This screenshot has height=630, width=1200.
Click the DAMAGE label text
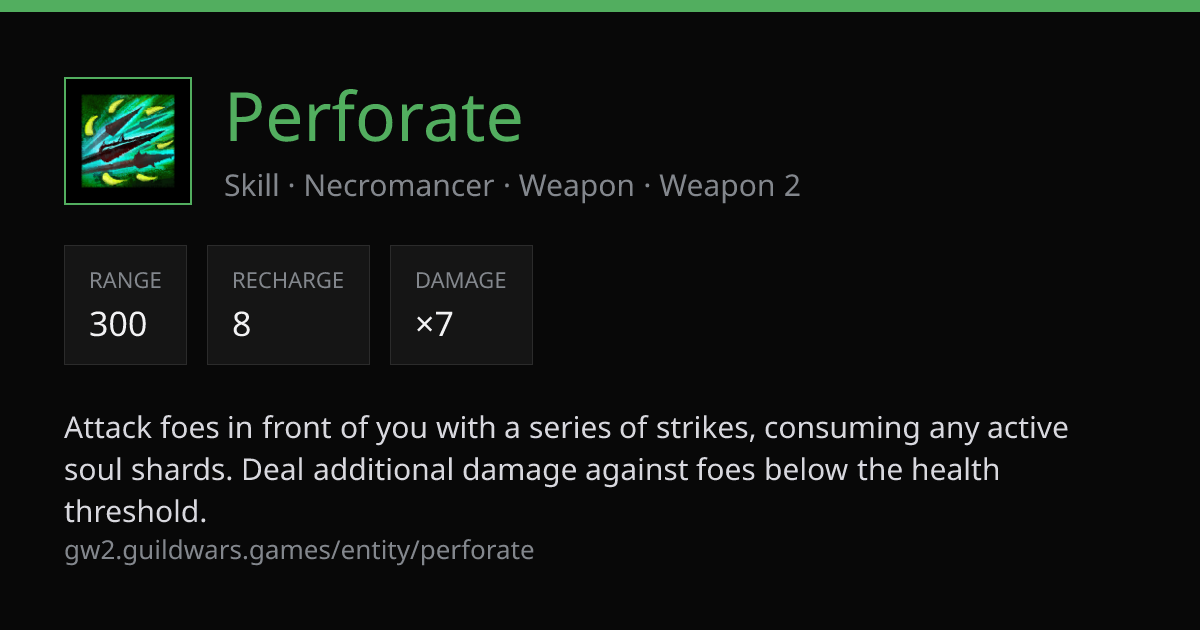(461, 281)
